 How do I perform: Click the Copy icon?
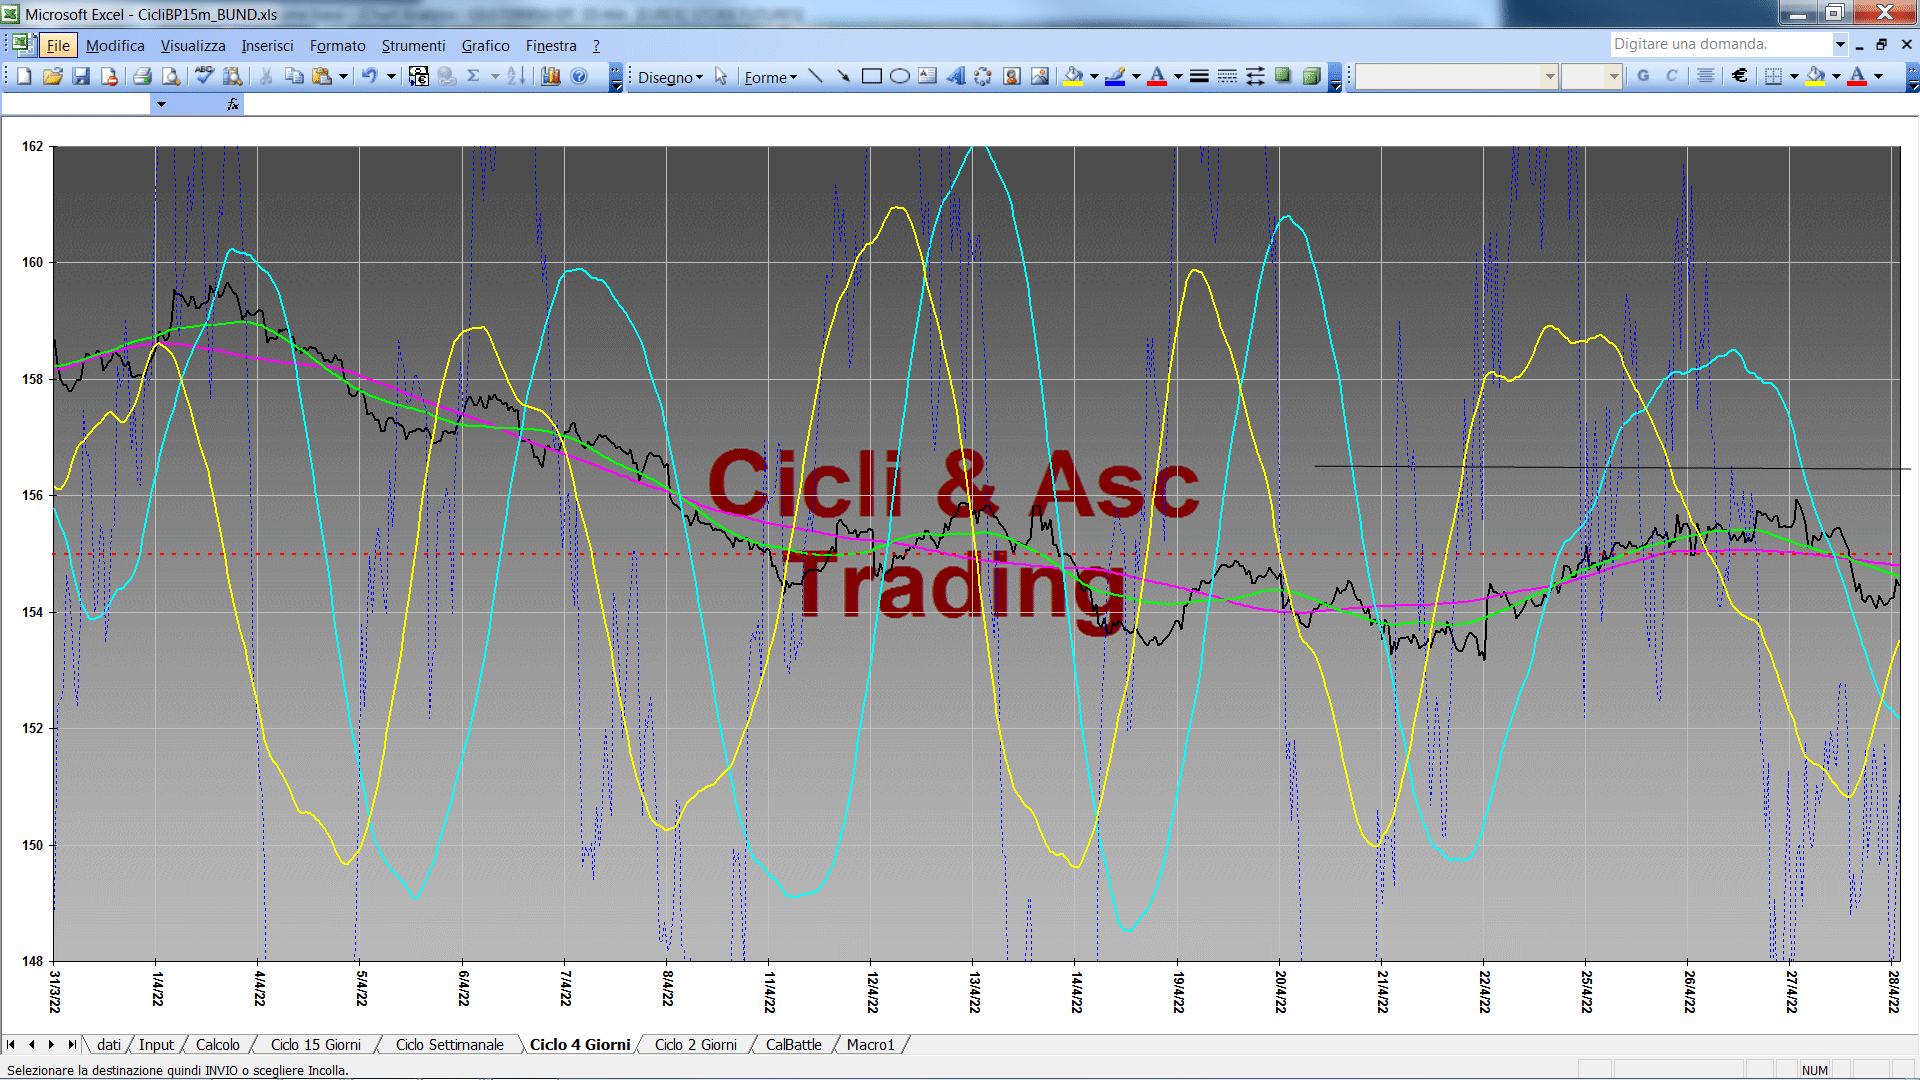tap(294, 76)
